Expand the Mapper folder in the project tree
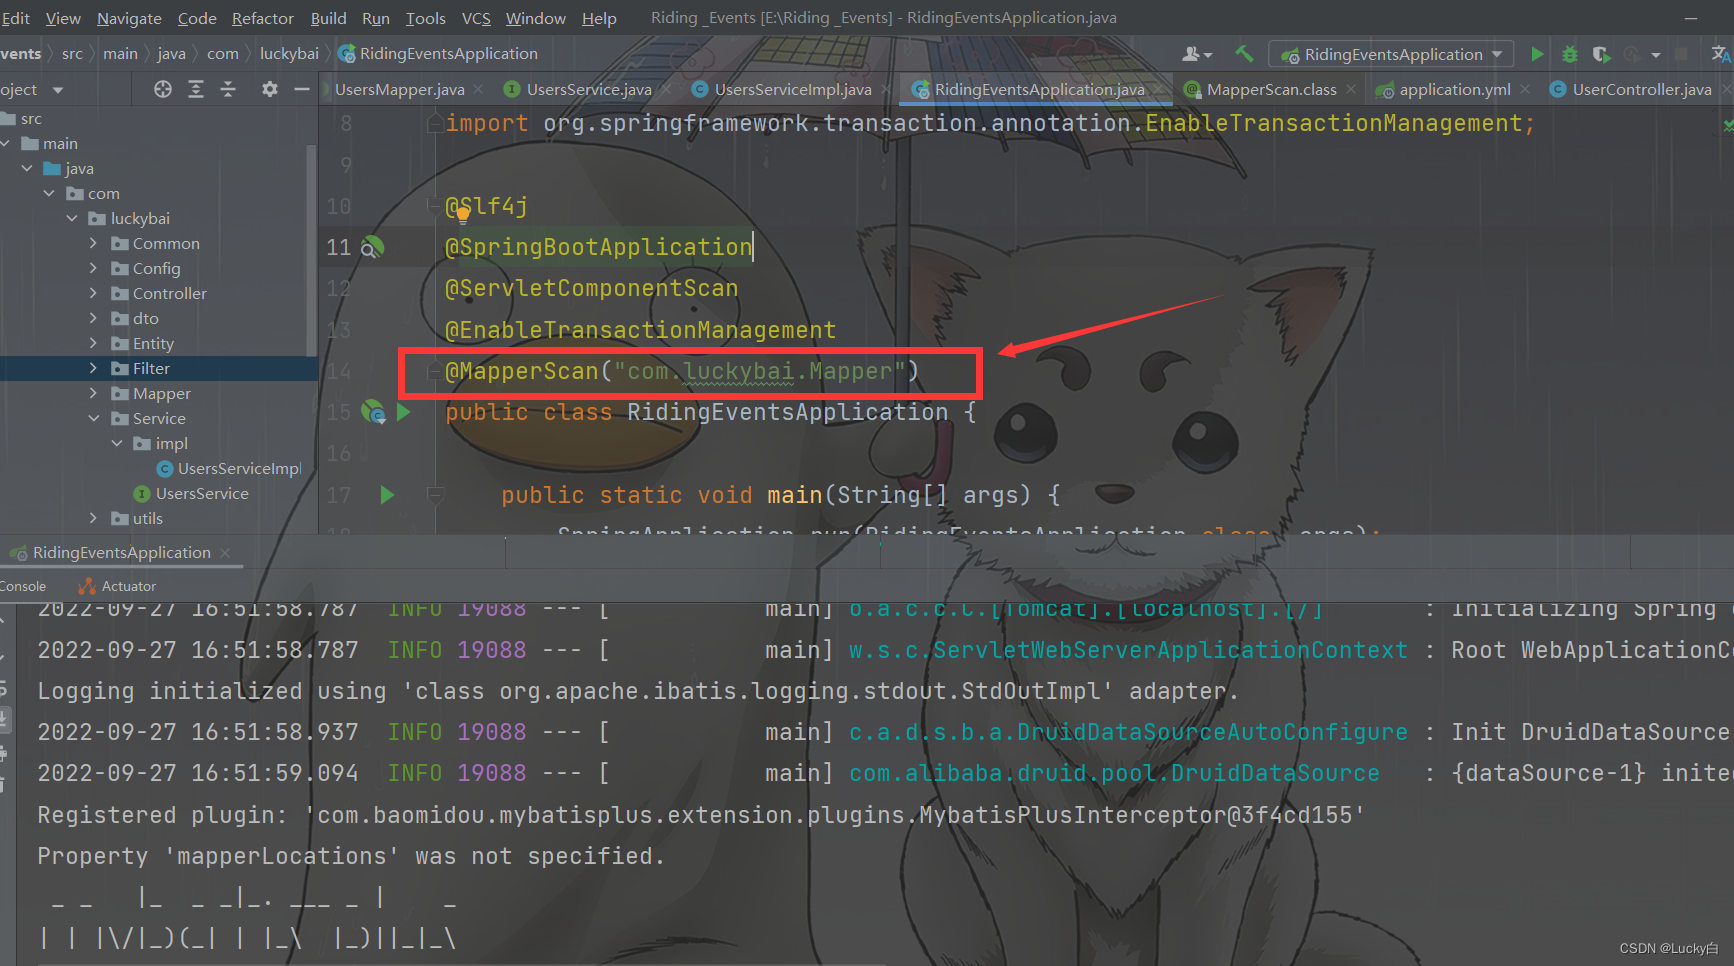Screen dimensions: 1734x966 coord(92,393)
